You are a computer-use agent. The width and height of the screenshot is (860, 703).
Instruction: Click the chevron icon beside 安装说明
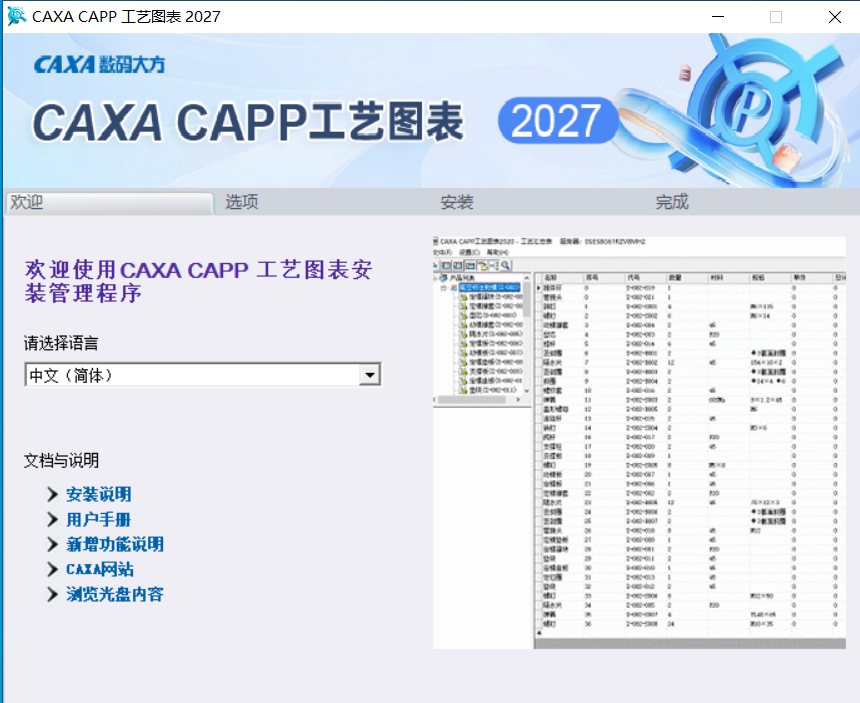(x=53, y=495)
